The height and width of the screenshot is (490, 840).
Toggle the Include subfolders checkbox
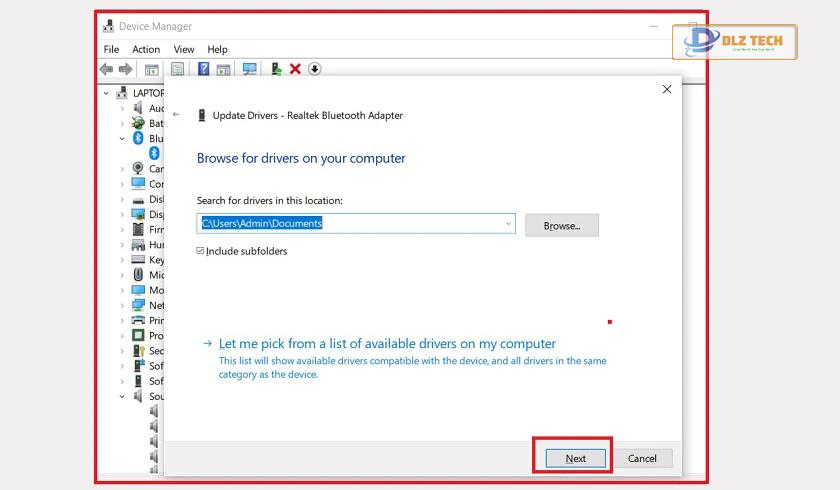[x=200, y=251]
